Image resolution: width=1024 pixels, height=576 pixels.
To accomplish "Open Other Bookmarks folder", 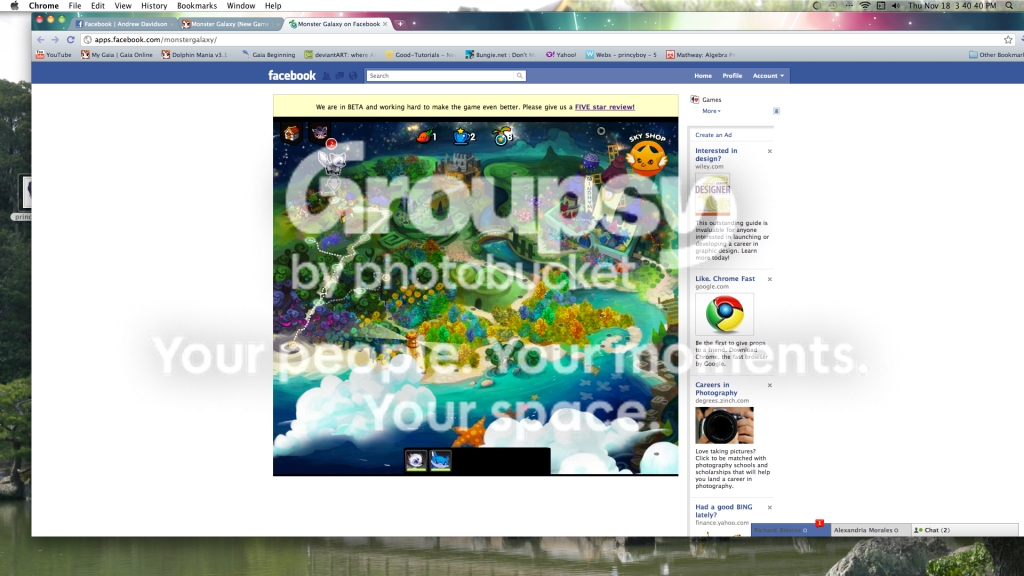I will 996,55.
